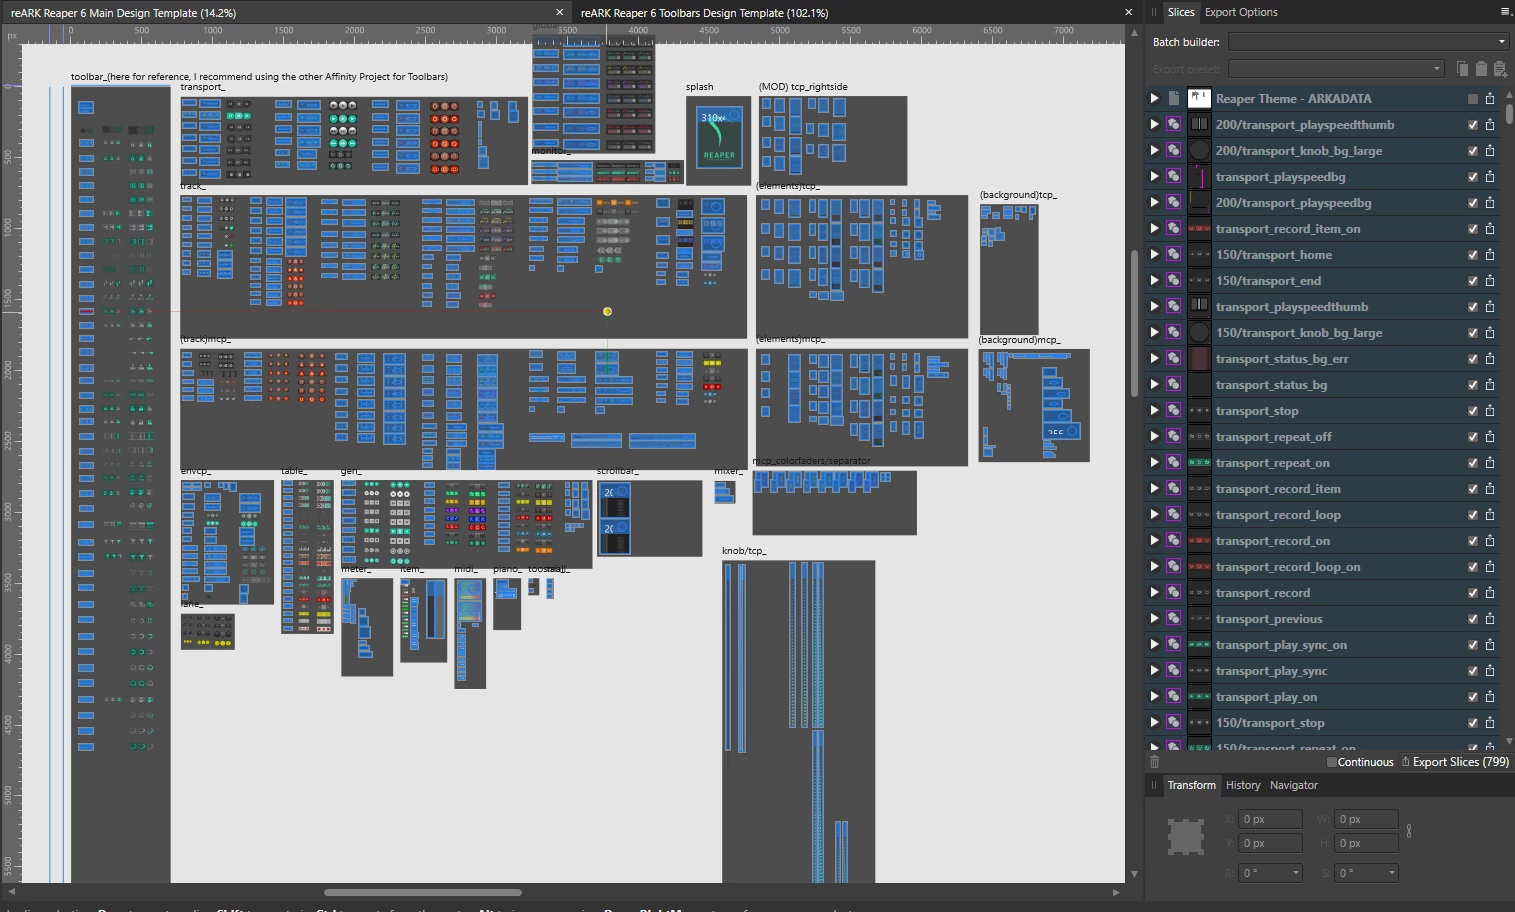Click paste export format icon
This screenshot has height=912, width=1515.
pos(1481,68)
